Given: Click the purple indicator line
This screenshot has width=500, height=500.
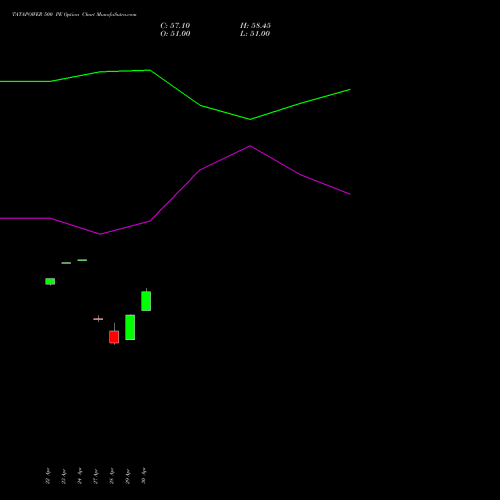Looking at the screenshot, I should click(200, 170).
